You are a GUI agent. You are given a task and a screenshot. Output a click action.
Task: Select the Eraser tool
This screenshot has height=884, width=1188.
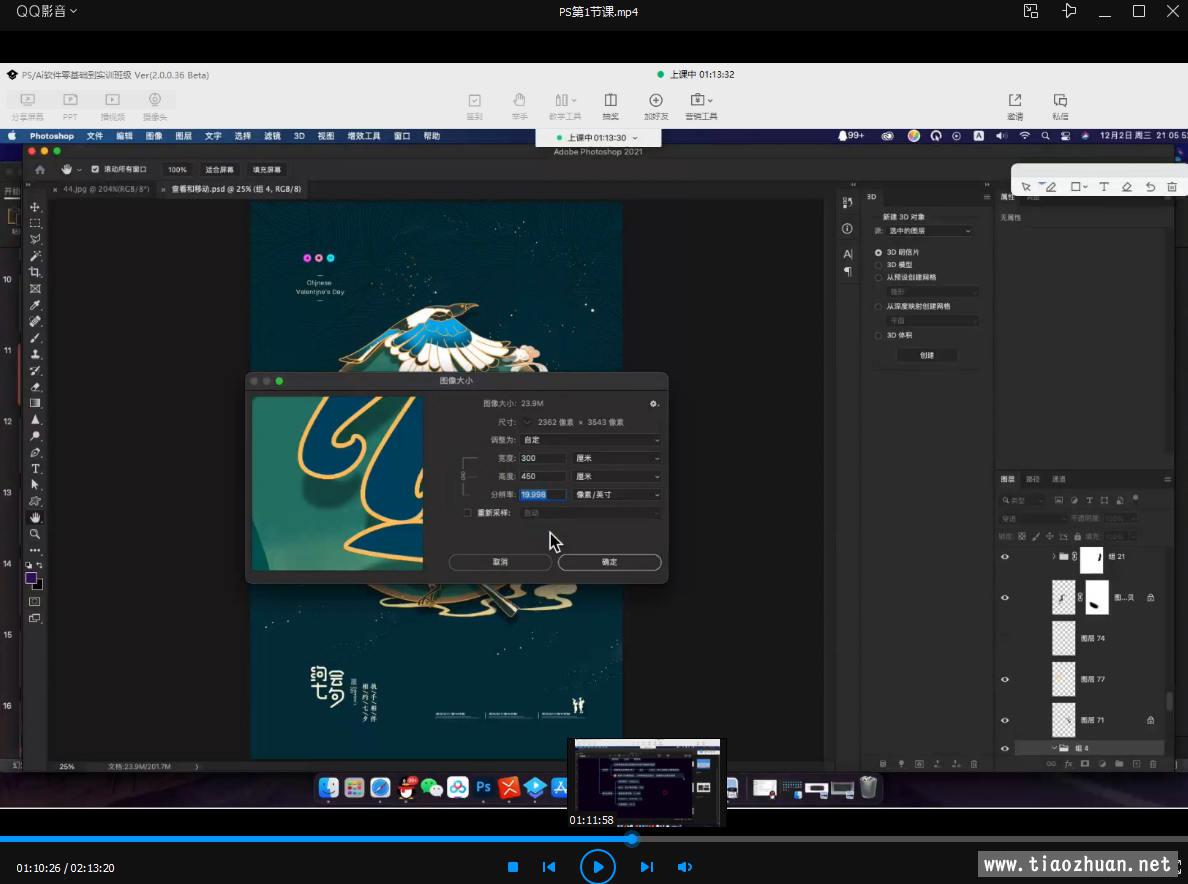click(x=35, y=387)
